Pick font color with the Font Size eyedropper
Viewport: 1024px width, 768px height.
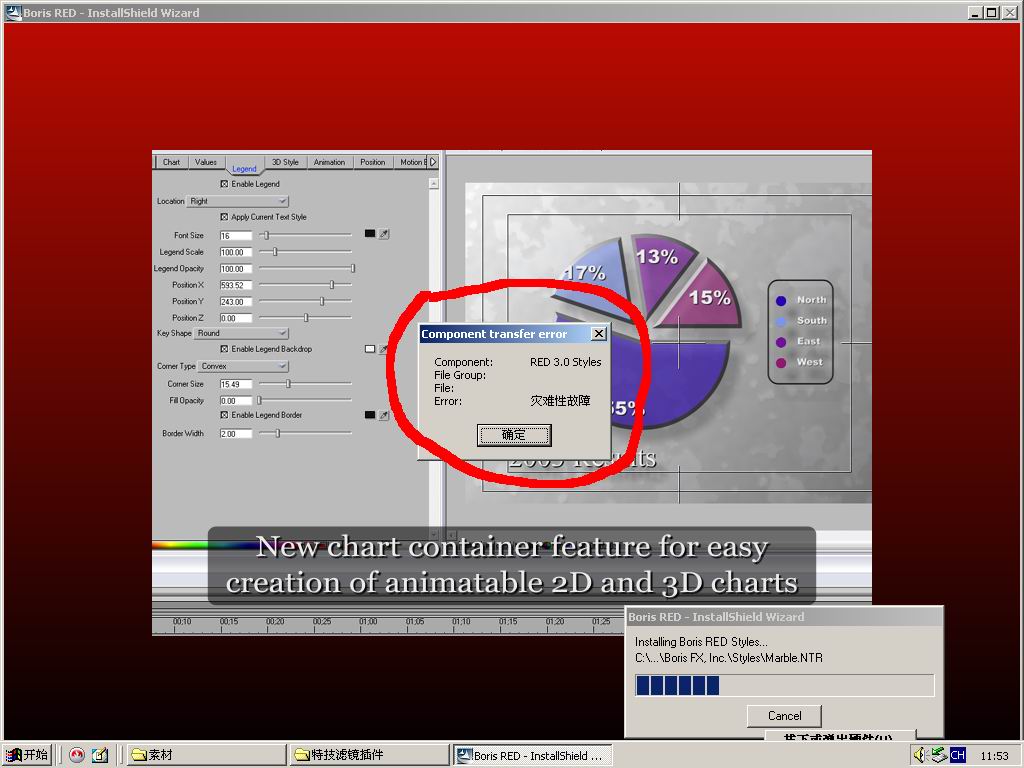click(x=385, y=234)
